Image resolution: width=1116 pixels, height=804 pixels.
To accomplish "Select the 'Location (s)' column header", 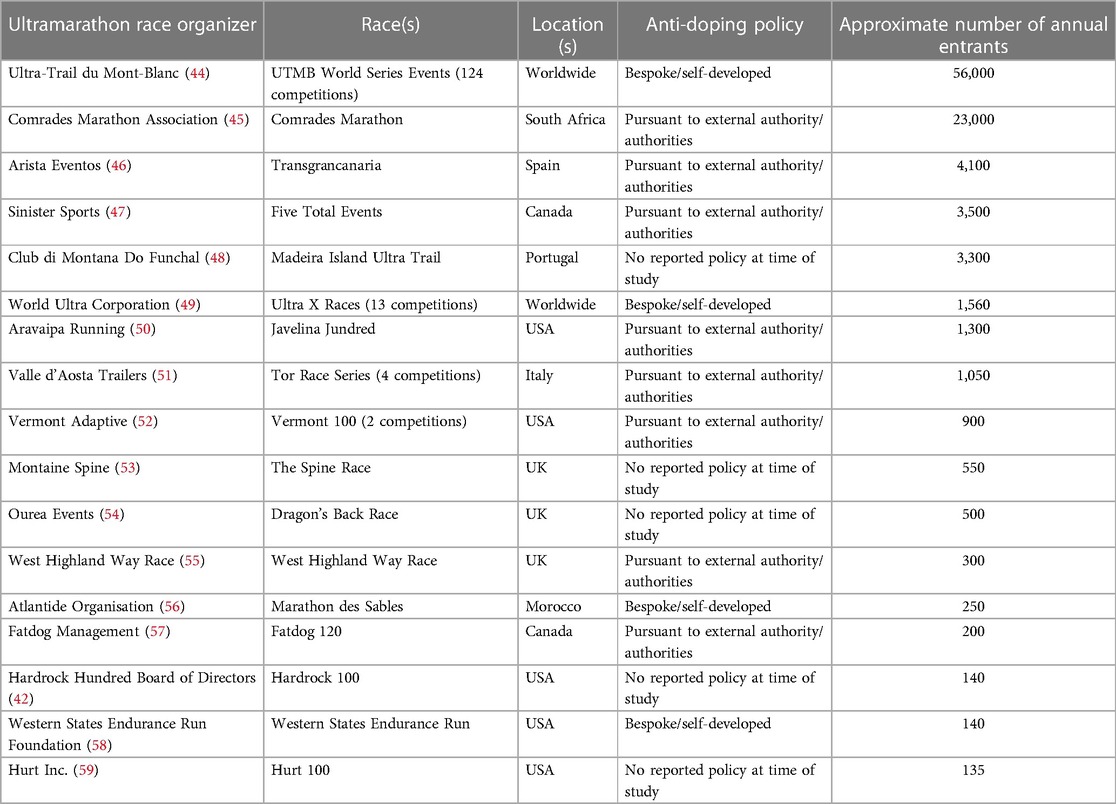I will point(568,30).
